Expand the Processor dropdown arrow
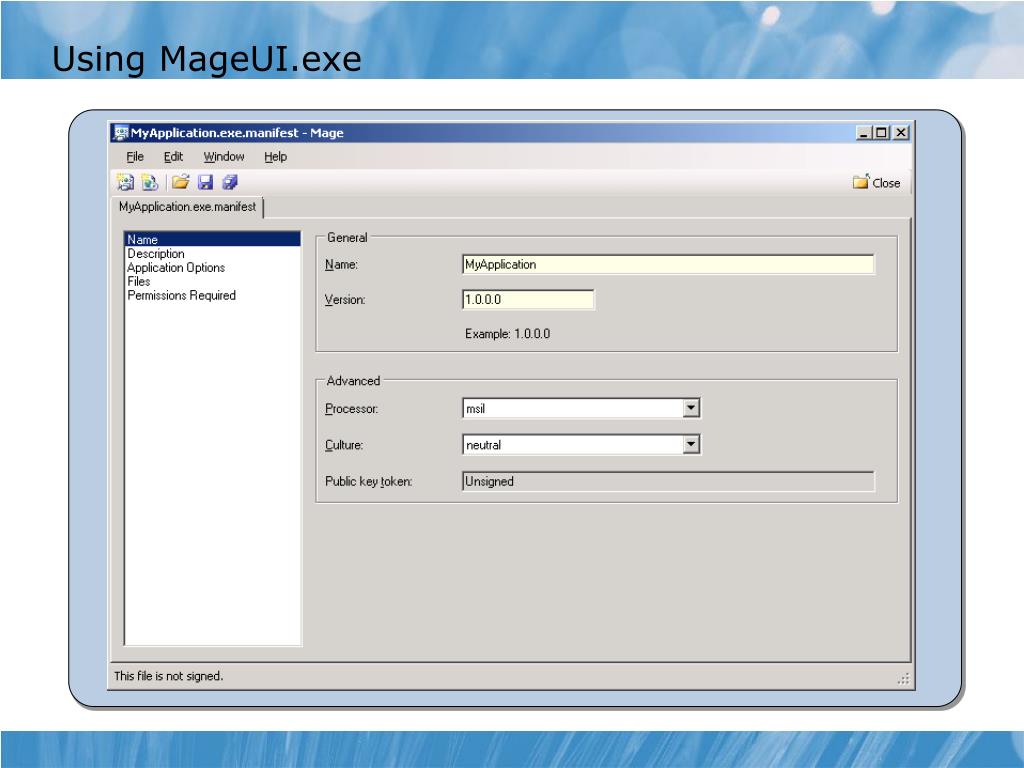Screen dimensions: 1024x768 coord(691,408)
